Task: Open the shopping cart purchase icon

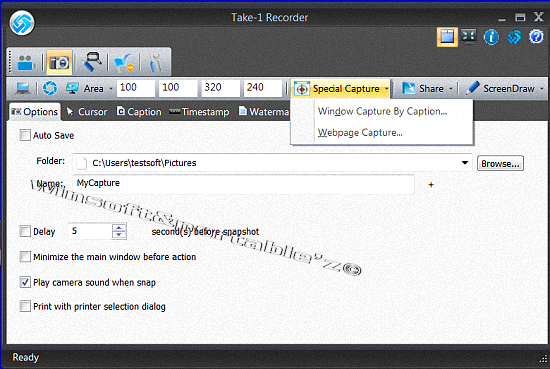Action: point(123,63)
